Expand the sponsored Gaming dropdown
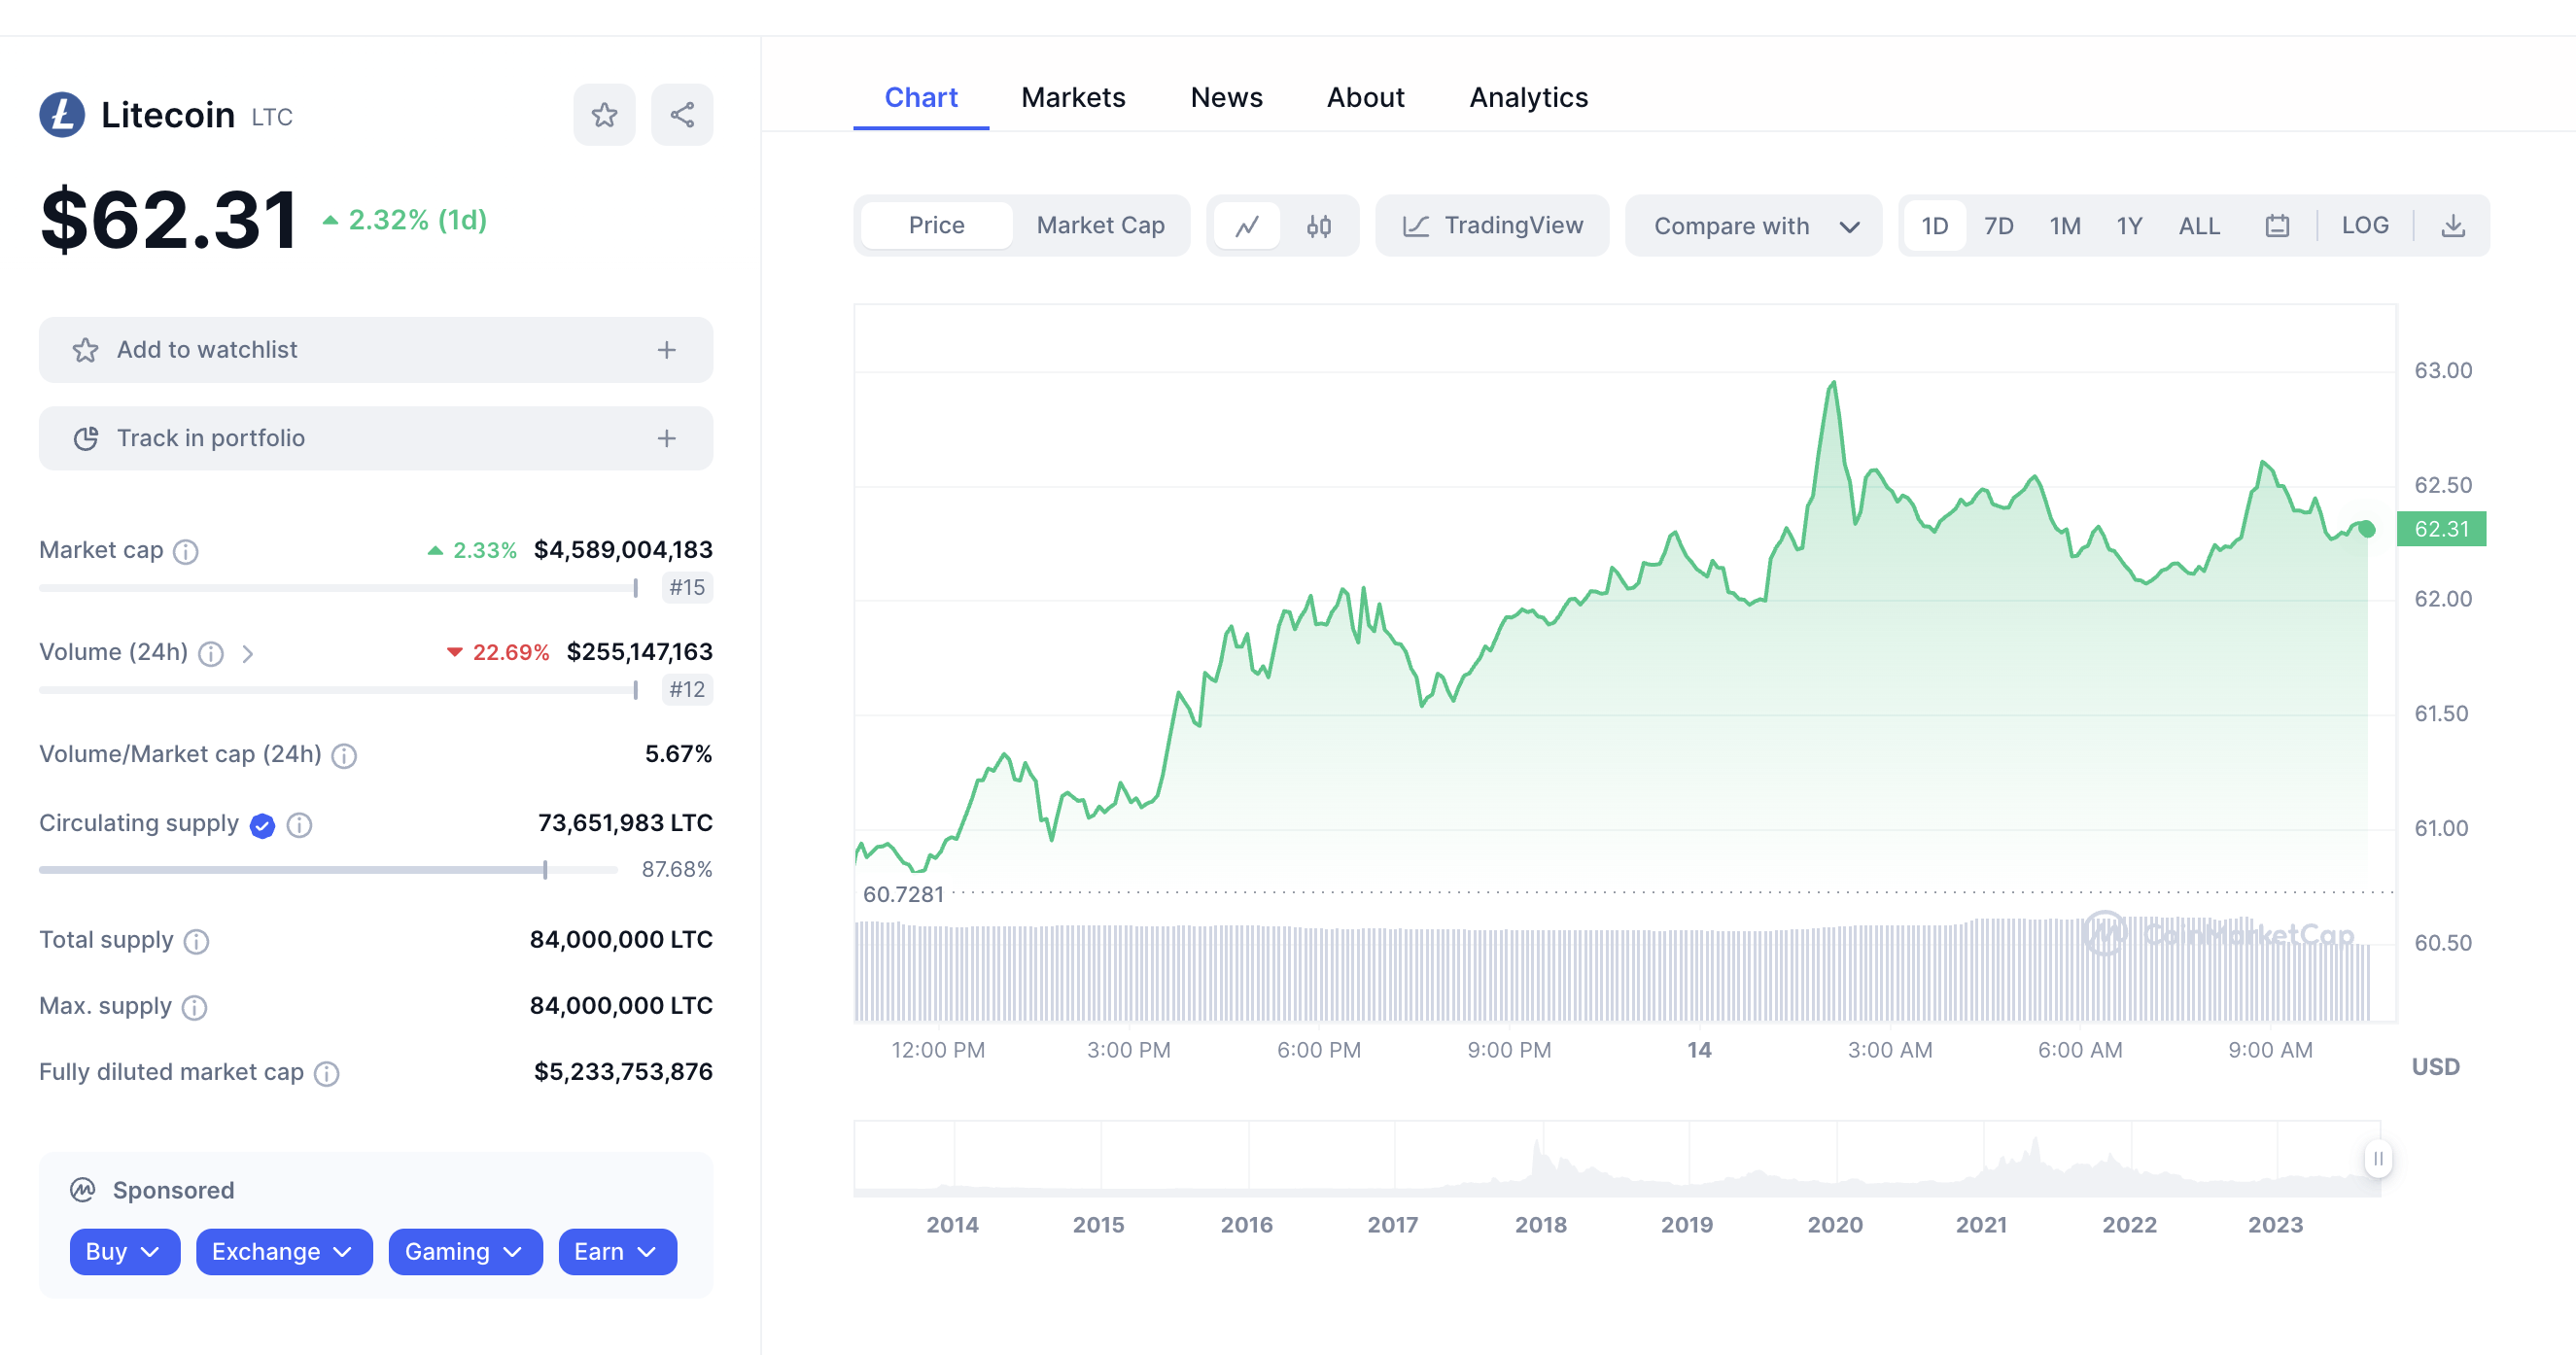2576x1355 pixels. pos(465,1252)
